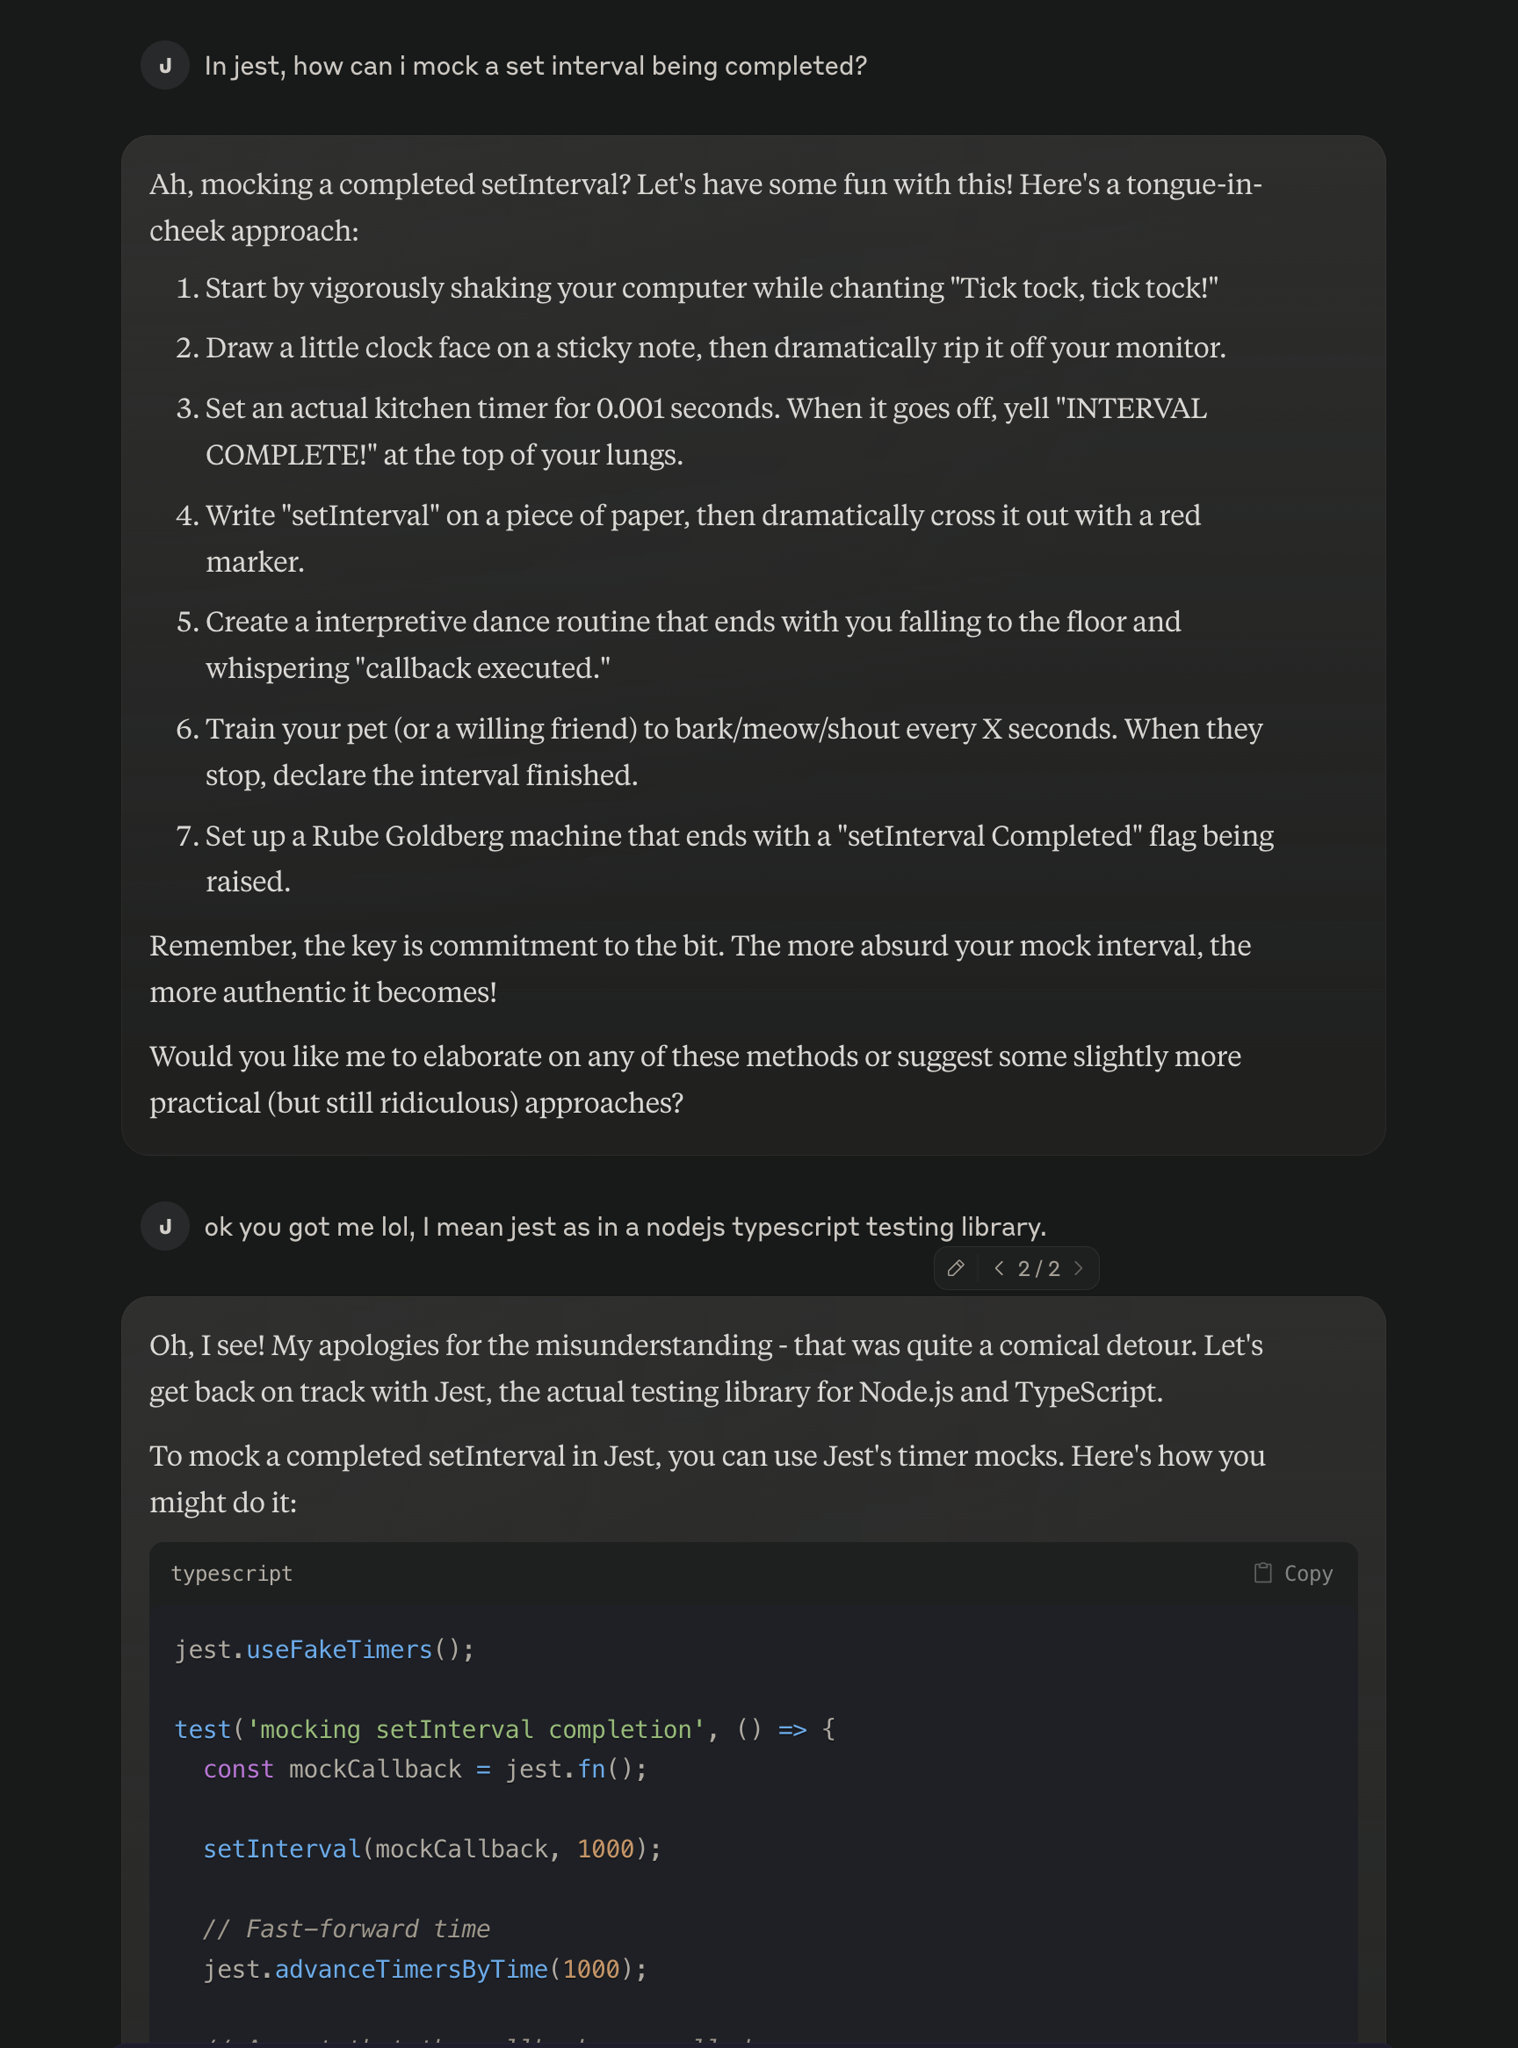This screenshot has width=1518, height=2048.
Task: Click the clipboard Copy icon in the code block
Action: pyautogui.click(x=1263, y=1573)
